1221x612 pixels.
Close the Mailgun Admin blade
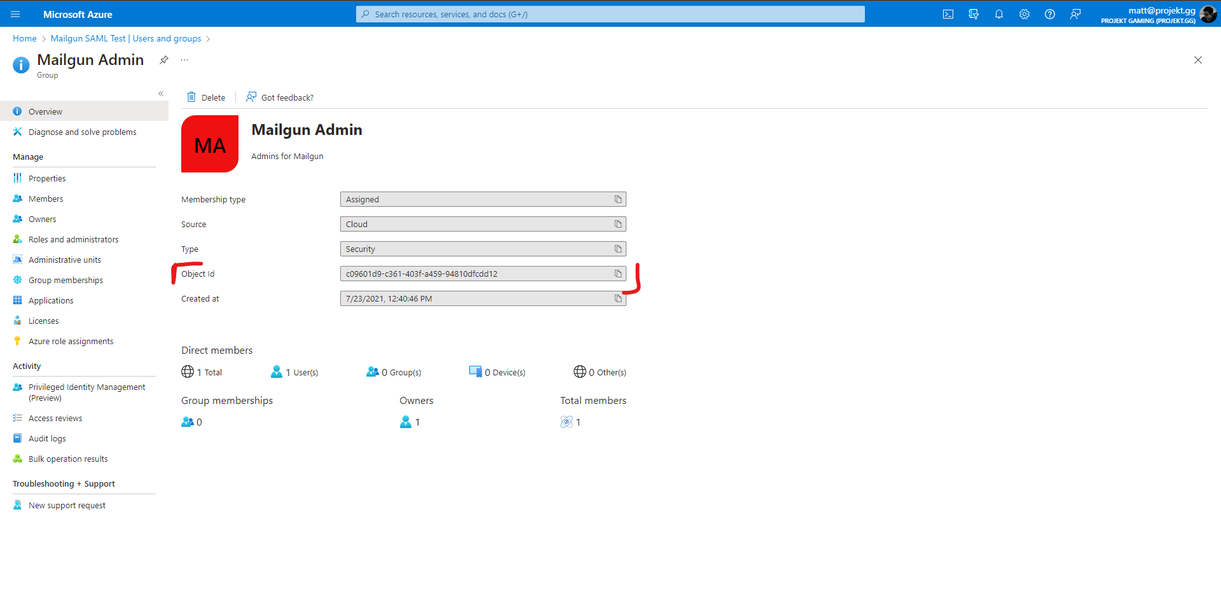1198,60
